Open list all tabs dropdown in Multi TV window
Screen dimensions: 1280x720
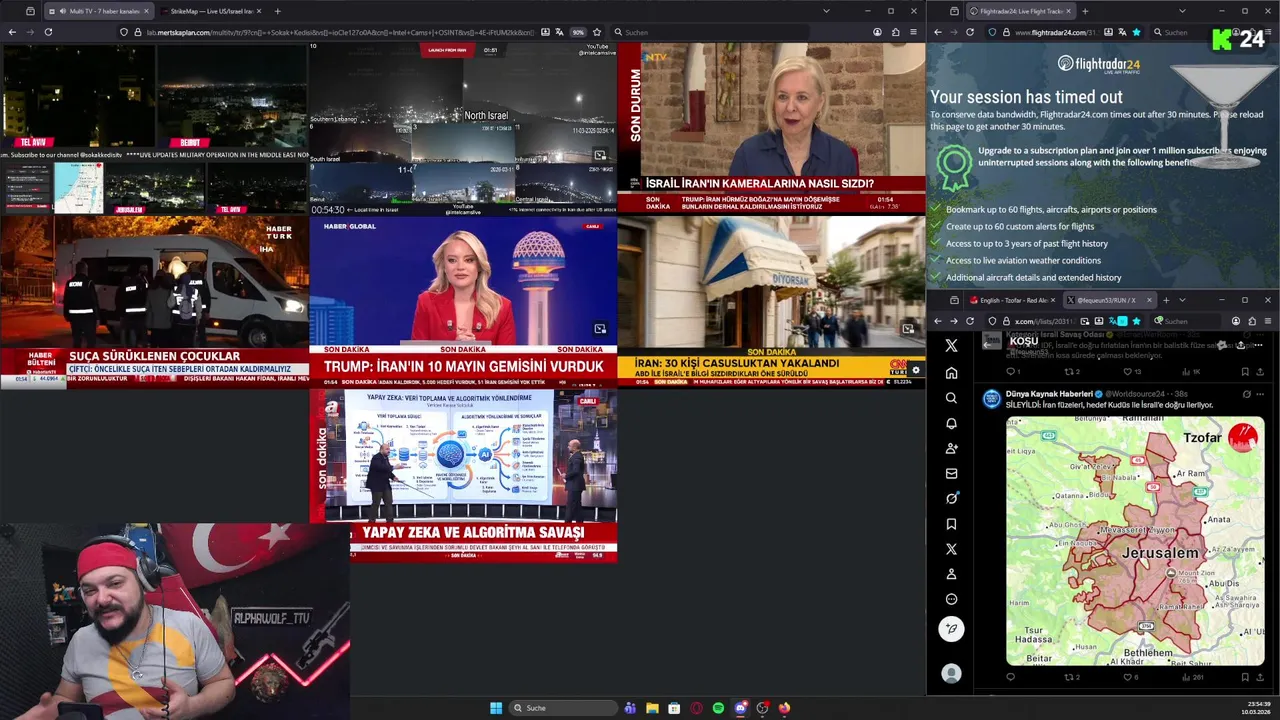826,11
